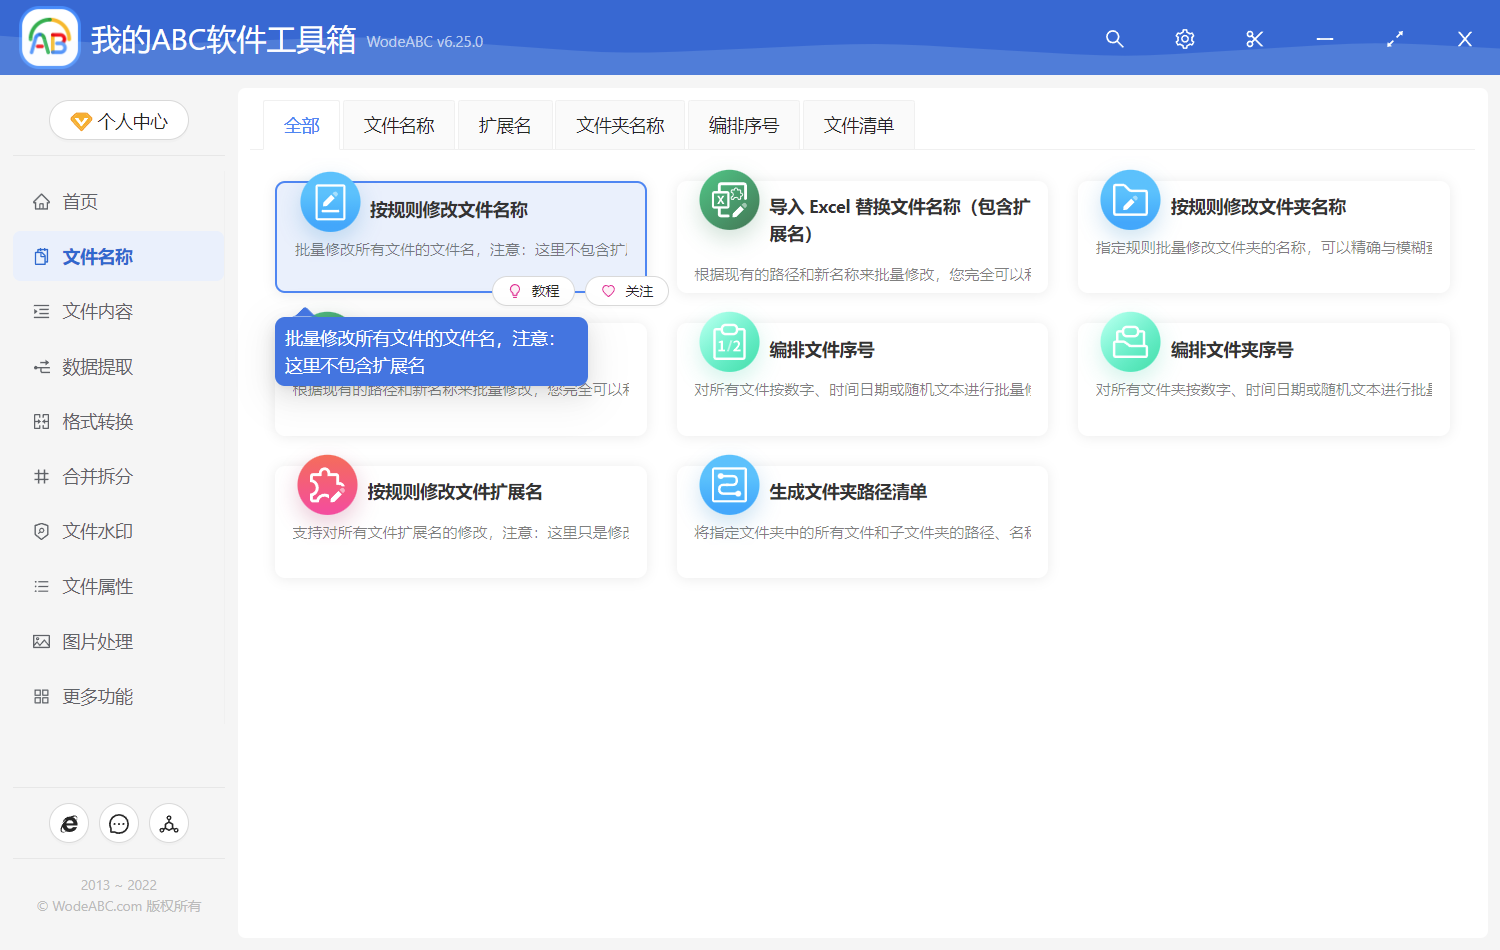1500x950 pixels.
Task: Open the 按规则修改文件名称 pencil icon
Action: (x=330, y=201)
